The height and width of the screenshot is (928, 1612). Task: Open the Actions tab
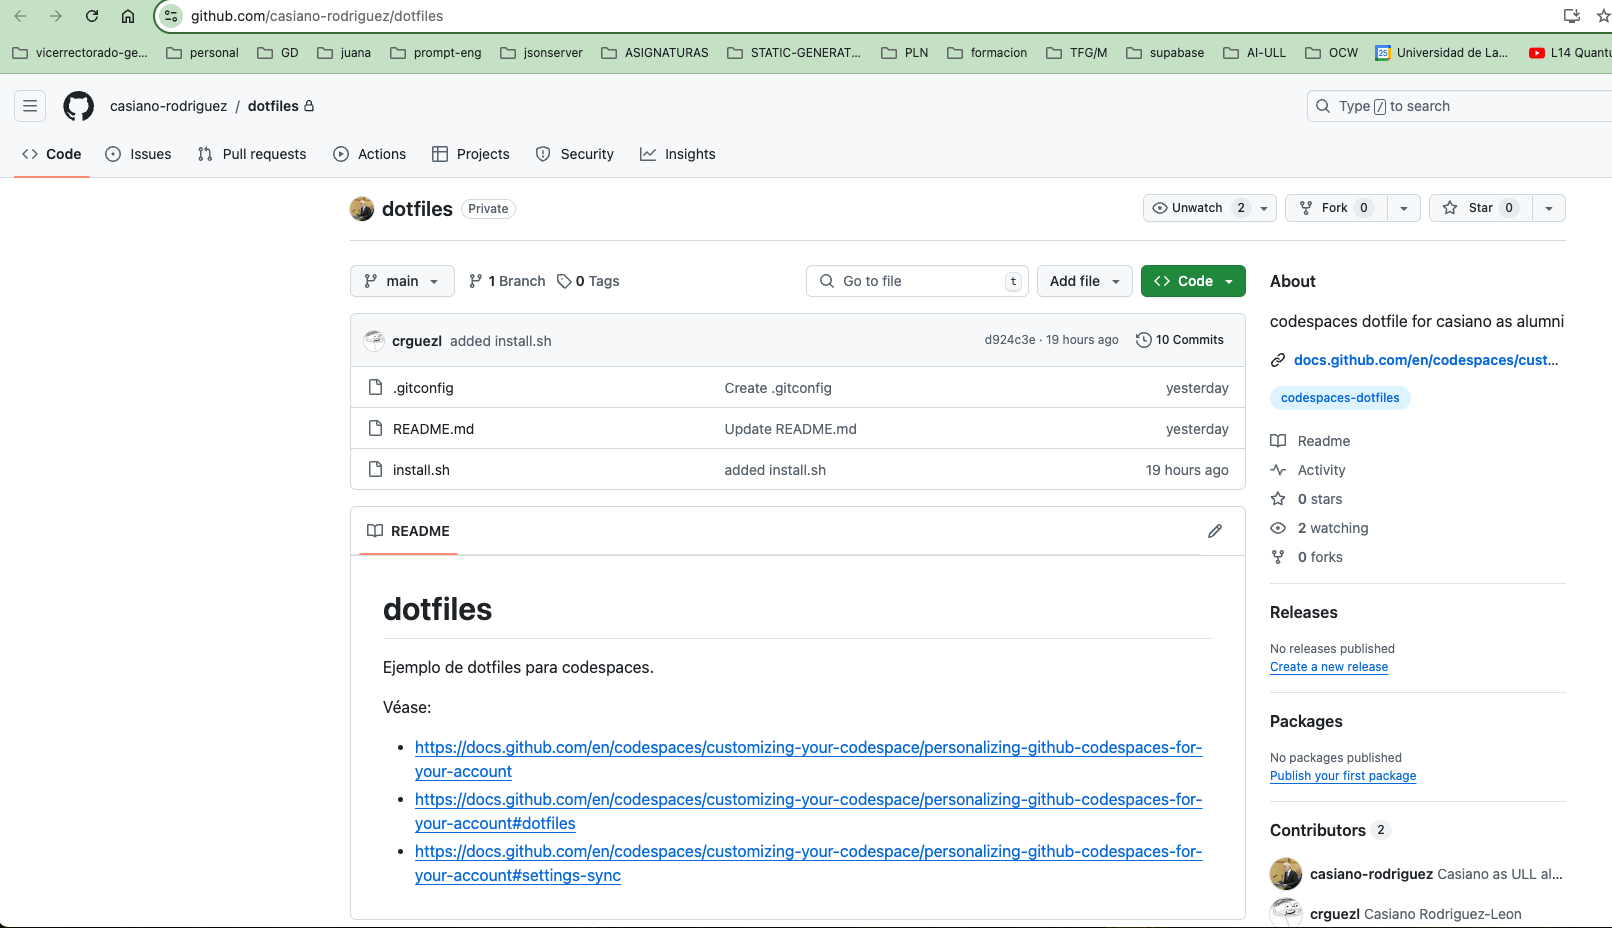tap(370, 154)
